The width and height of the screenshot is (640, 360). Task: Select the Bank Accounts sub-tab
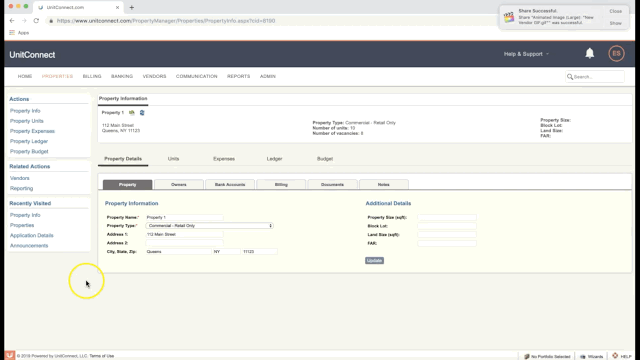pos(230,184)
